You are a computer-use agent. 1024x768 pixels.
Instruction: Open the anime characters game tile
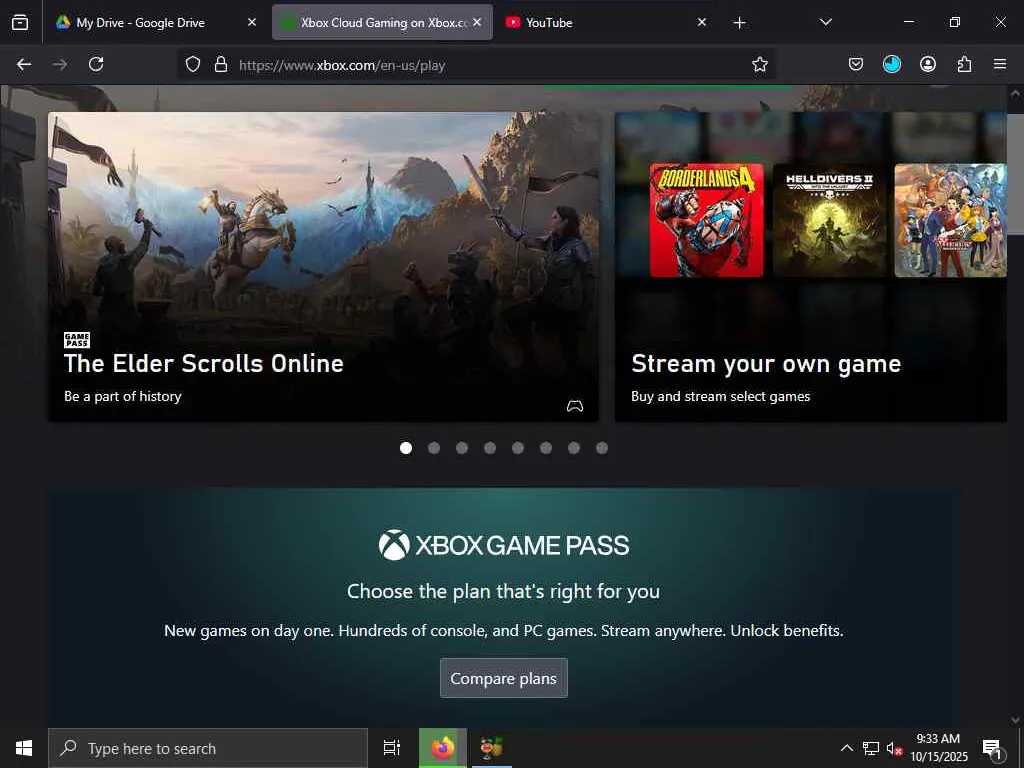(950, 221)
